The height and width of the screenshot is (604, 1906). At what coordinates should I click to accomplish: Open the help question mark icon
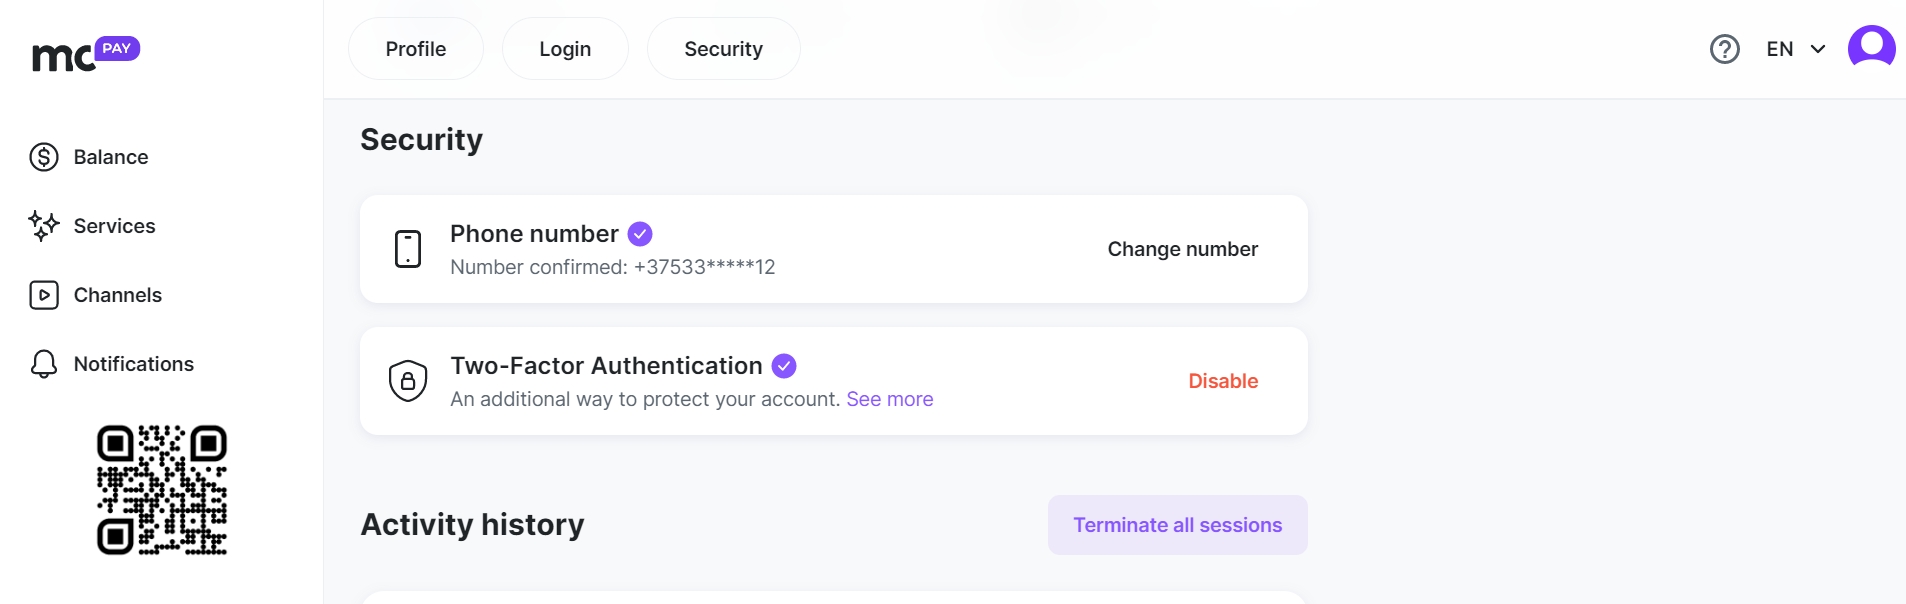(x=1725, y=49)
